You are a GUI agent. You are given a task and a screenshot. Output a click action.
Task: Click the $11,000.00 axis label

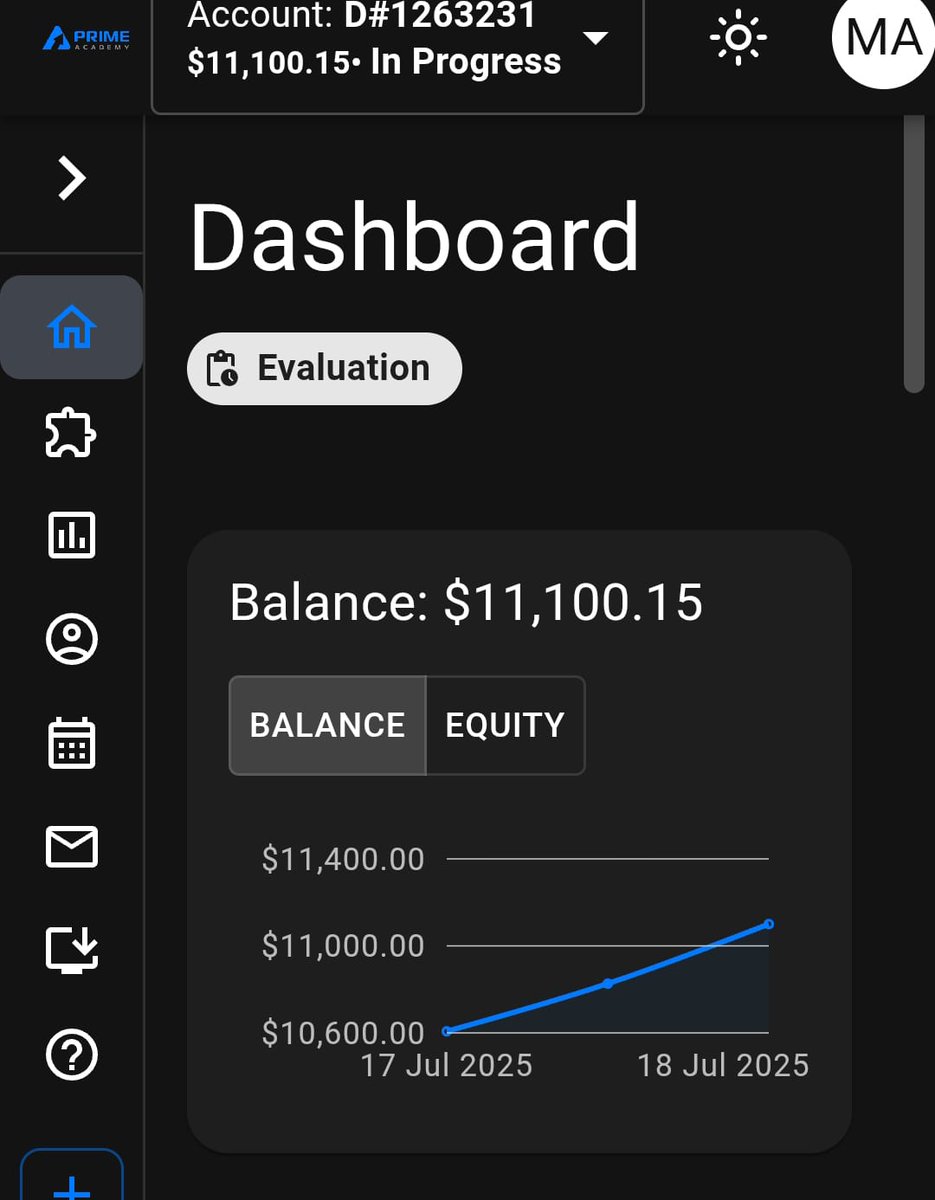tap(343, 945)
